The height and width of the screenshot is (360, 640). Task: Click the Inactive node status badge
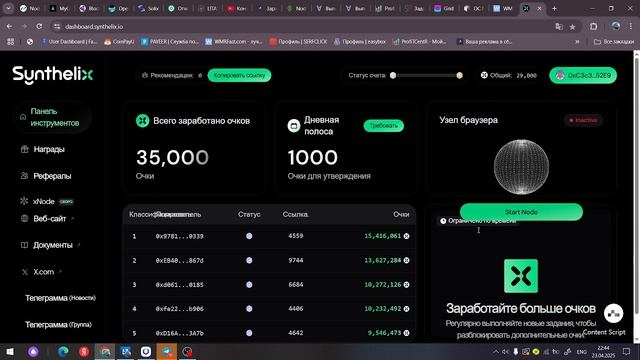pyautogui.click(x=583, y=120)
